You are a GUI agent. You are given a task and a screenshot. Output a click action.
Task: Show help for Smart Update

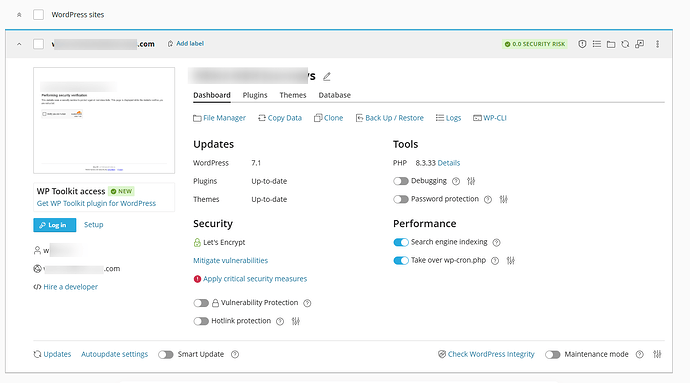tap(235, 354)
